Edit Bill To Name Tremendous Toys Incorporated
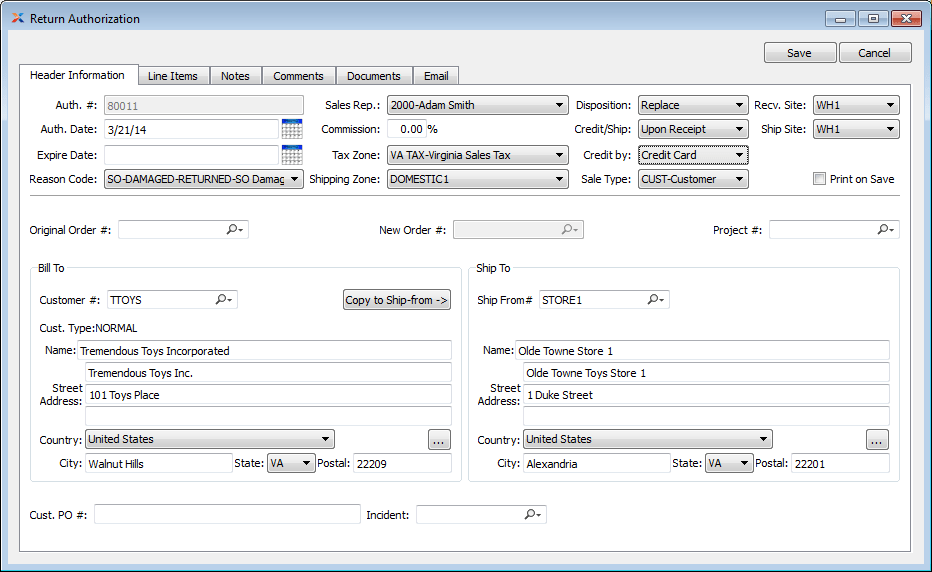This screenshot has width=932, height=572. 265,350
